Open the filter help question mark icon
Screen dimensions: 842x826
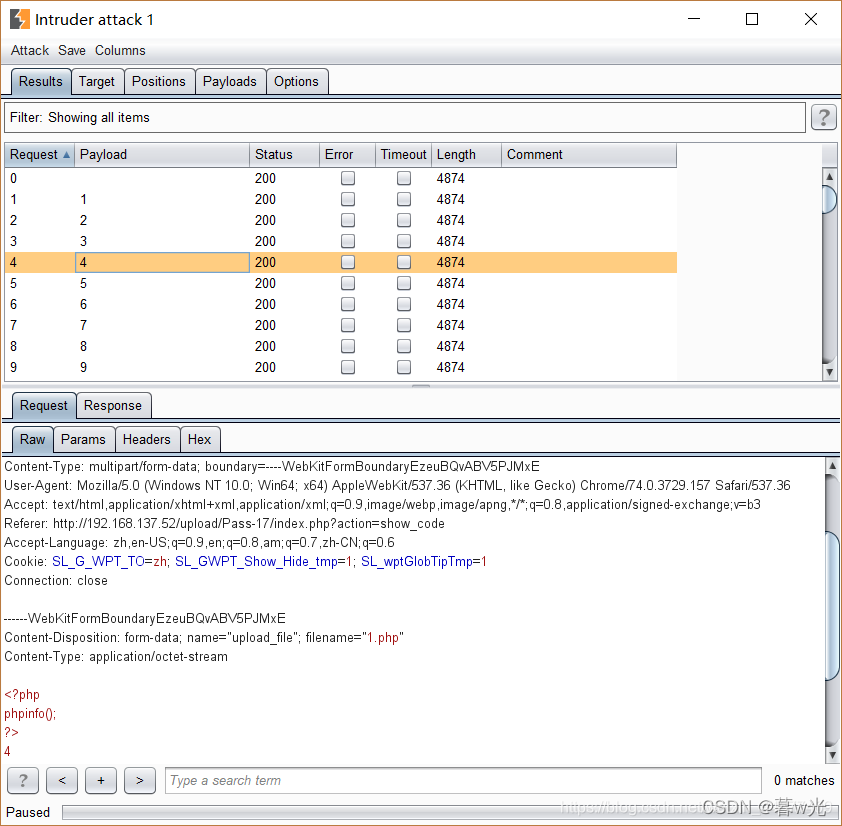tap(824, 117)
